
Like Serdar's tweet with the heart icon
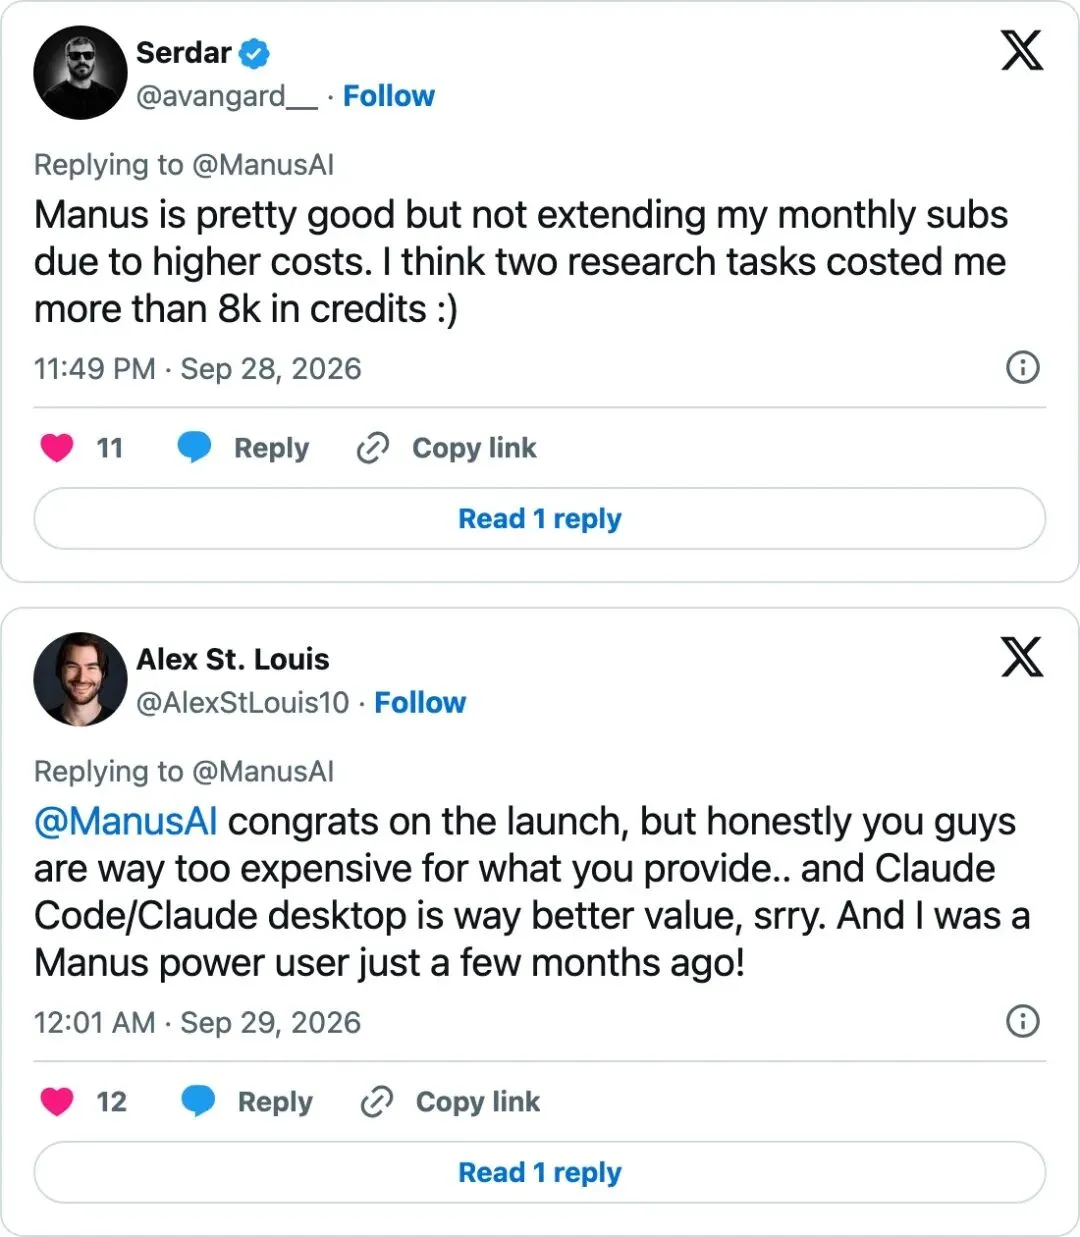(57, 448)
